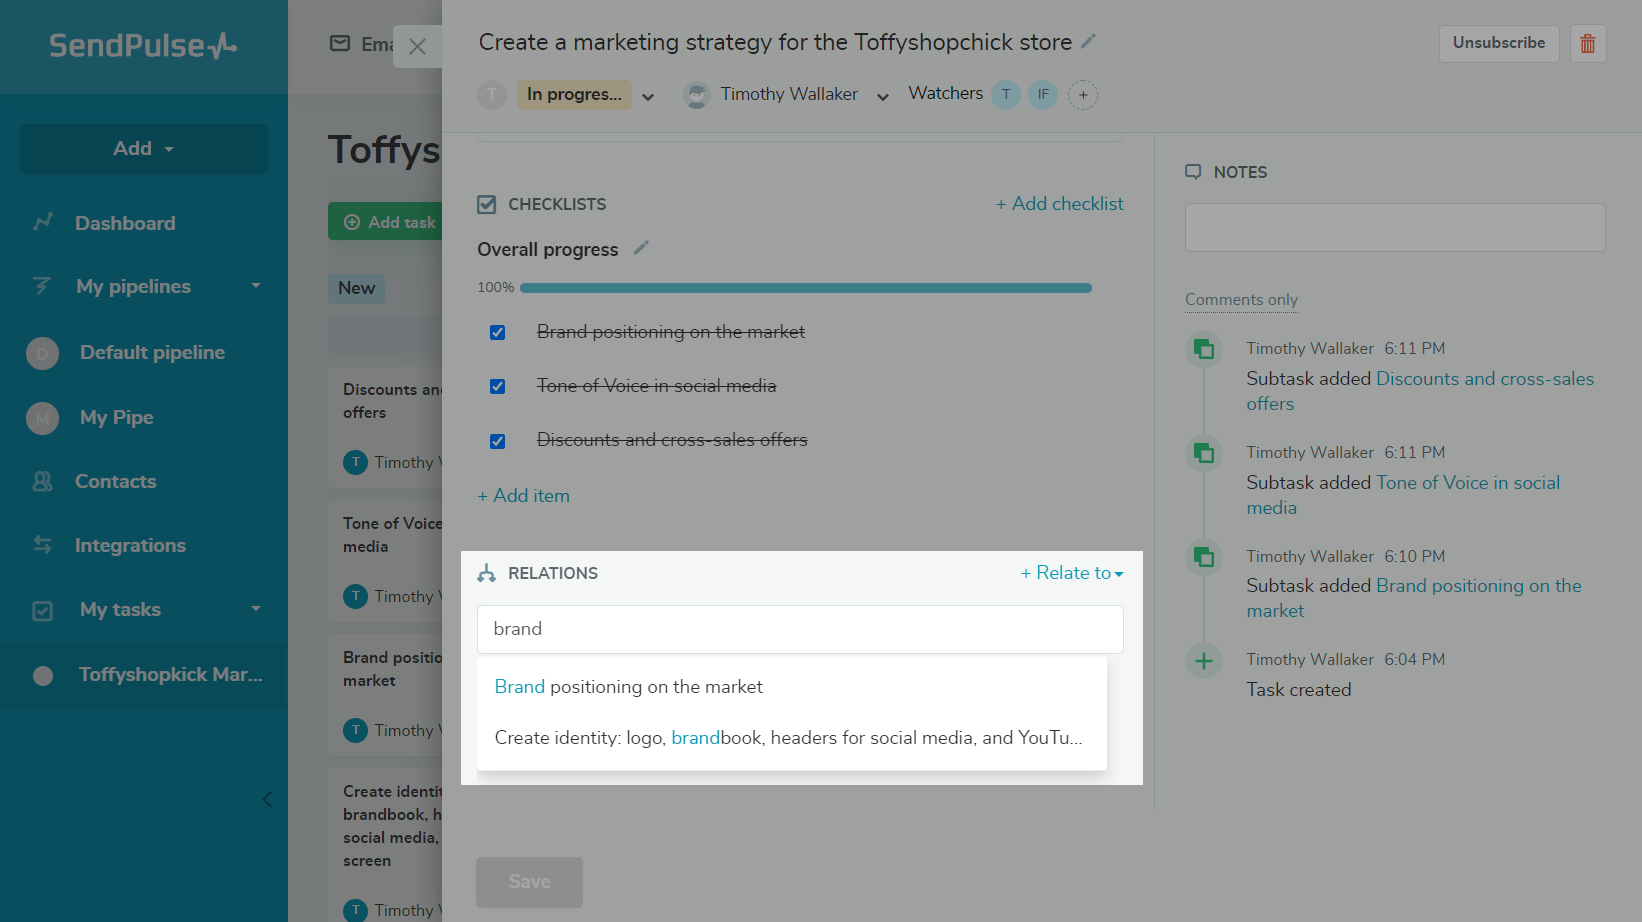Screen dimensions: 1642x922
Task: Open Discounts and cross-sales offers subtask link
Action: pyautogui.click(x=1420, y=391)
